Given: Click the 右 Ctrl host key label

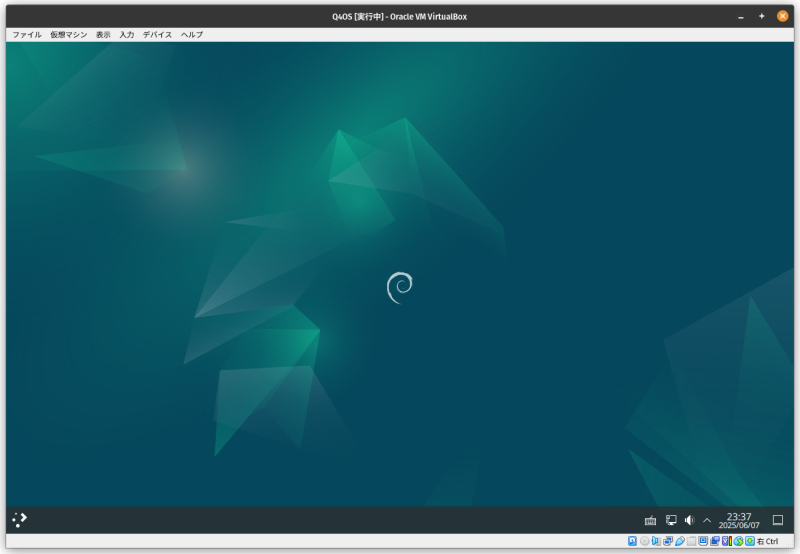Looking at the screenshot, I should pos(767,541).
